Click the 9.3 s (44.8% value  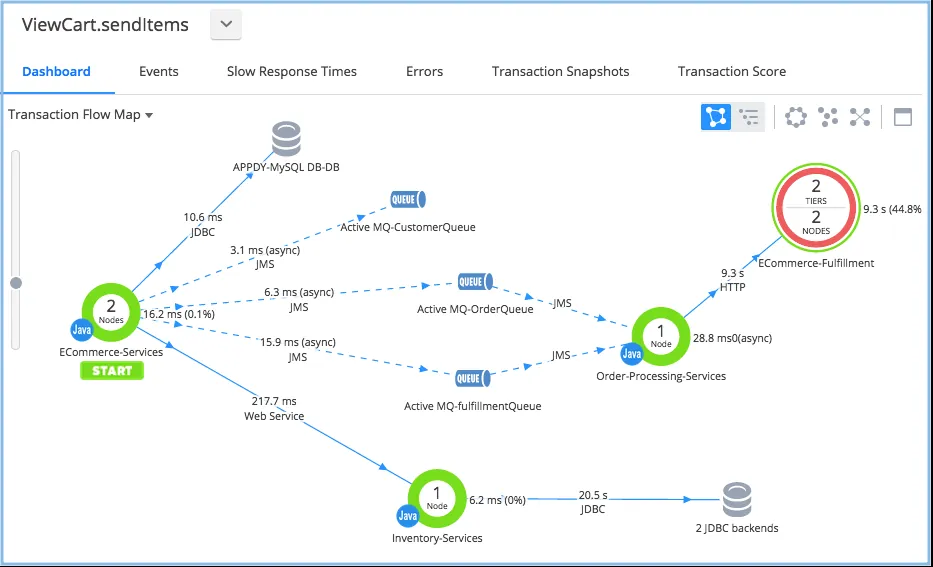click(x=893, y=209)
